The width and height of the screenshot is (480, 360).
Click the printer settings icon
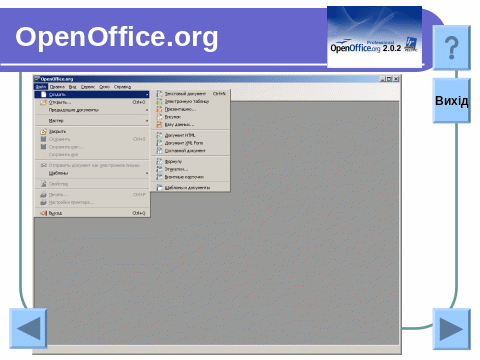click(x=43, y=202)
